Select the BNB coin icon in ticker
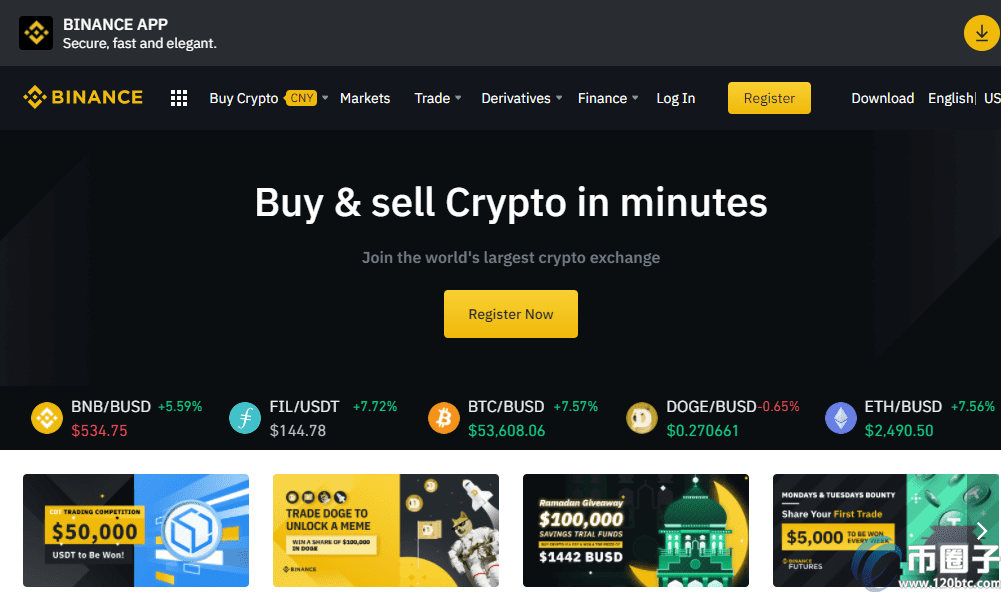The width and height of the screenshot is (1001, 592). coord(47,418)
